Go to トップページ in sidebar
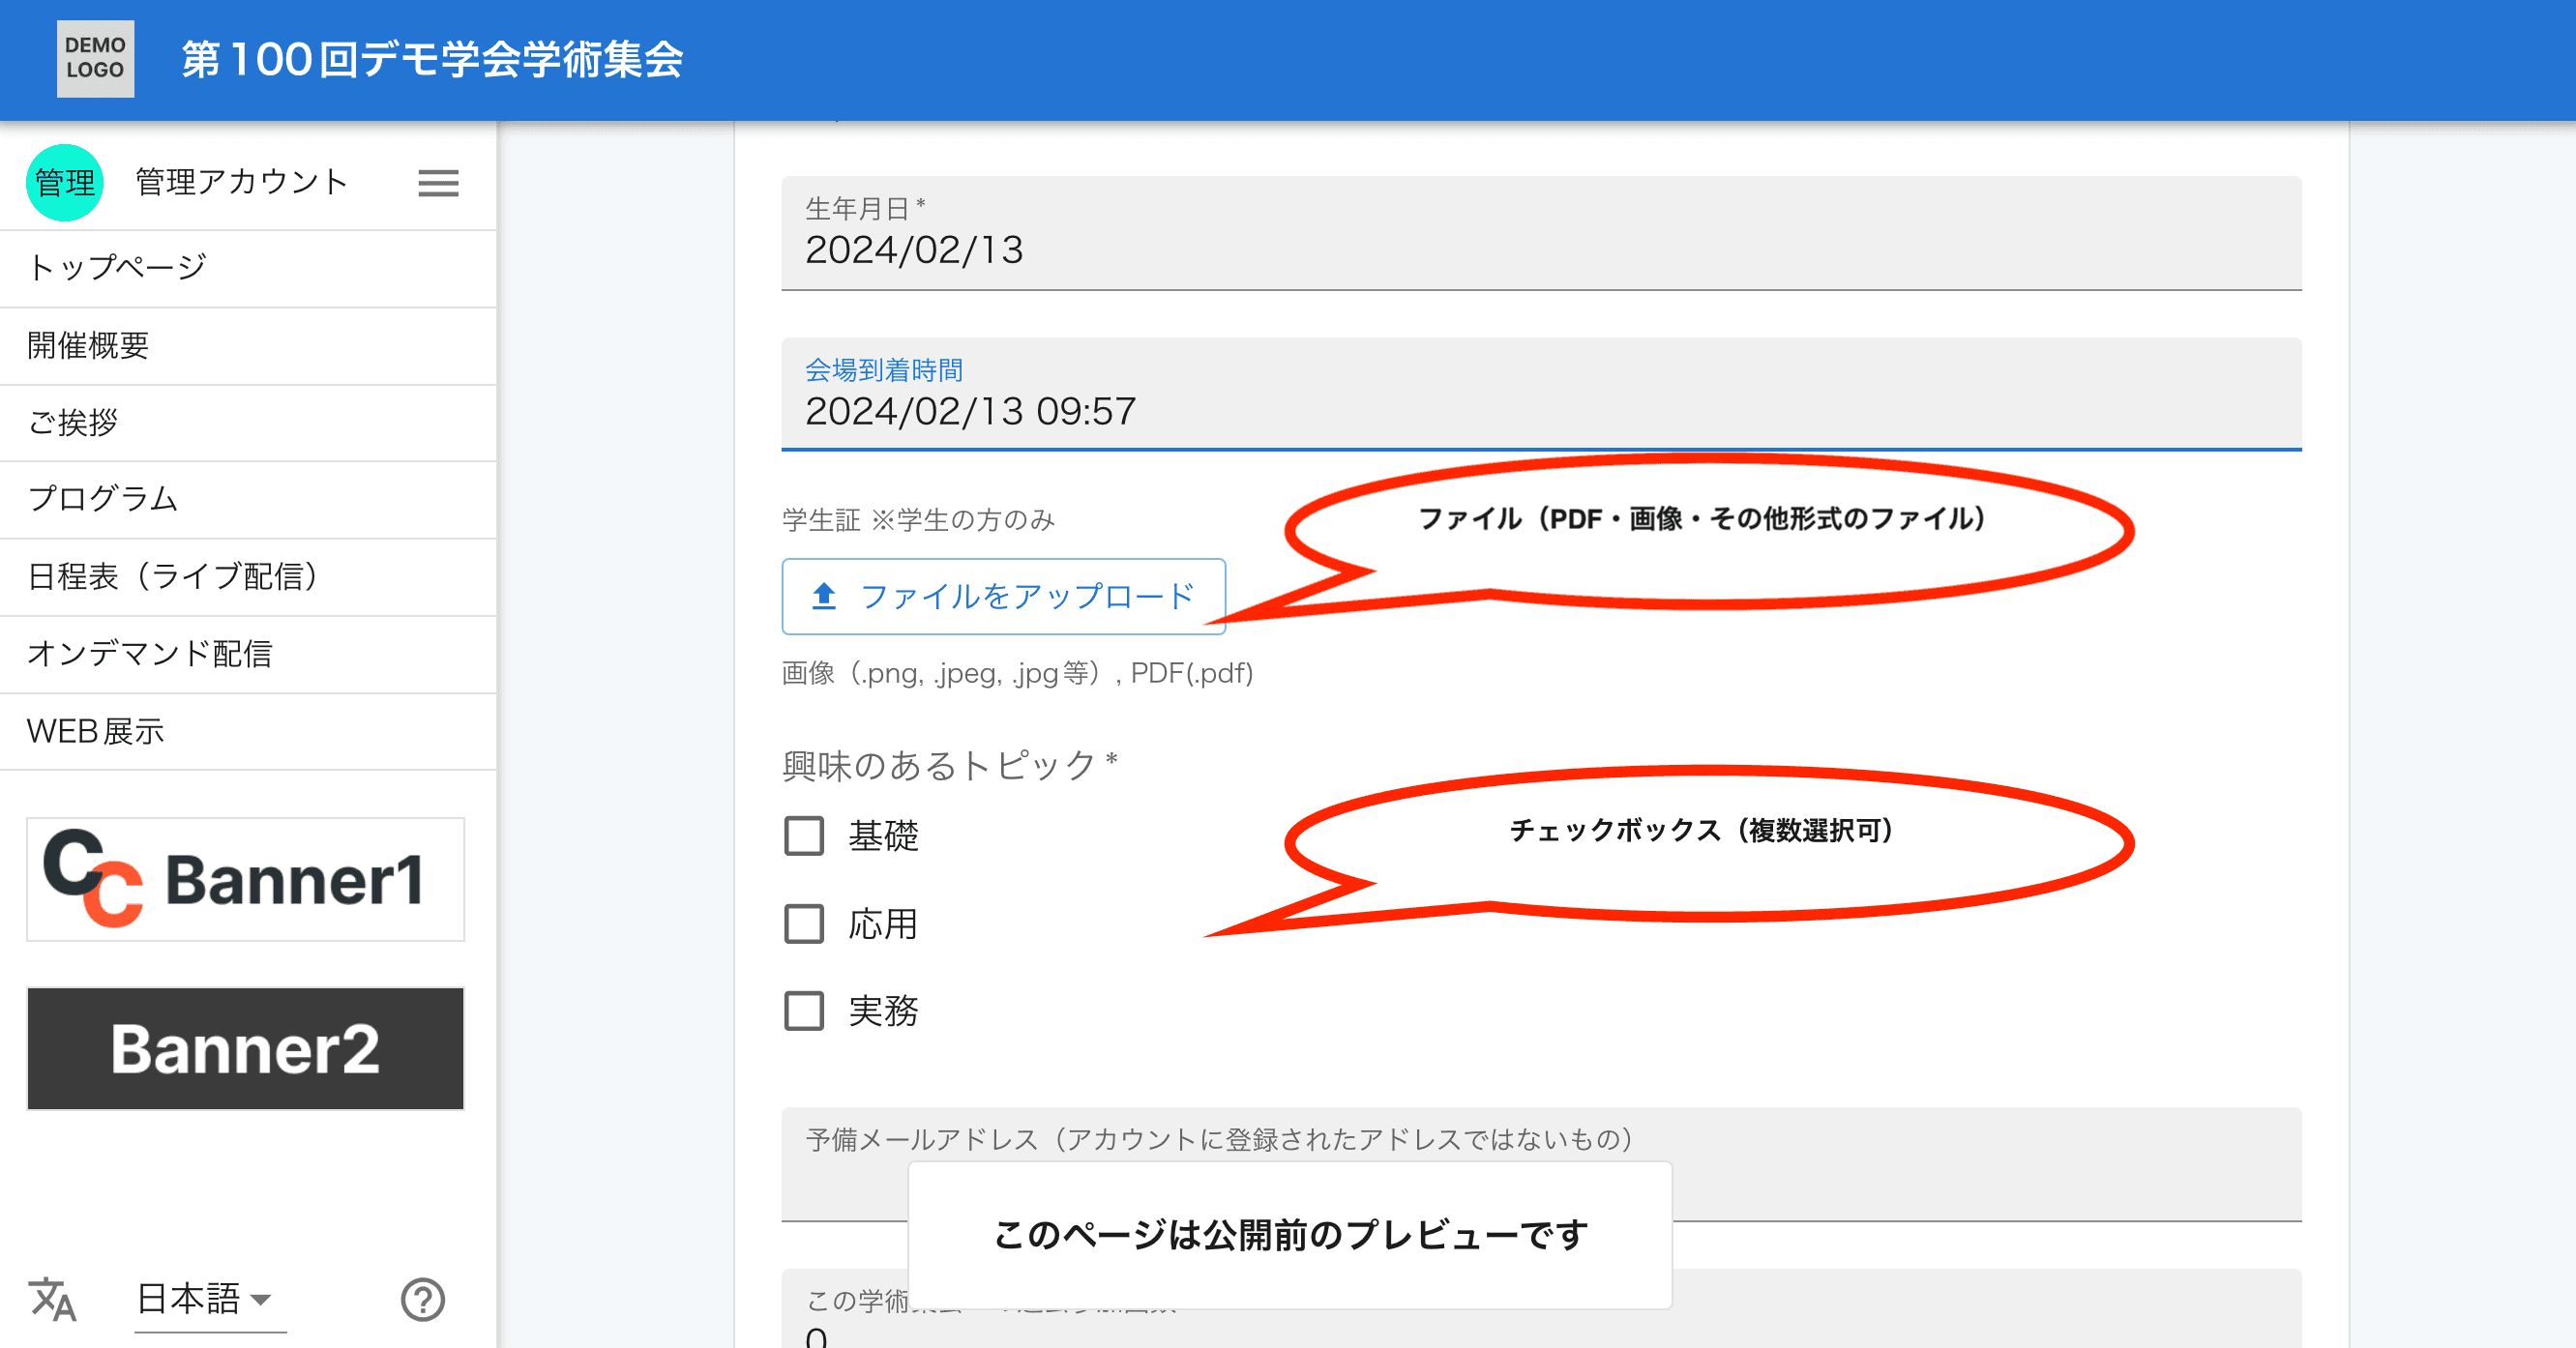This screenshot has width=2576, height=1348. click(x=248, y=268)
